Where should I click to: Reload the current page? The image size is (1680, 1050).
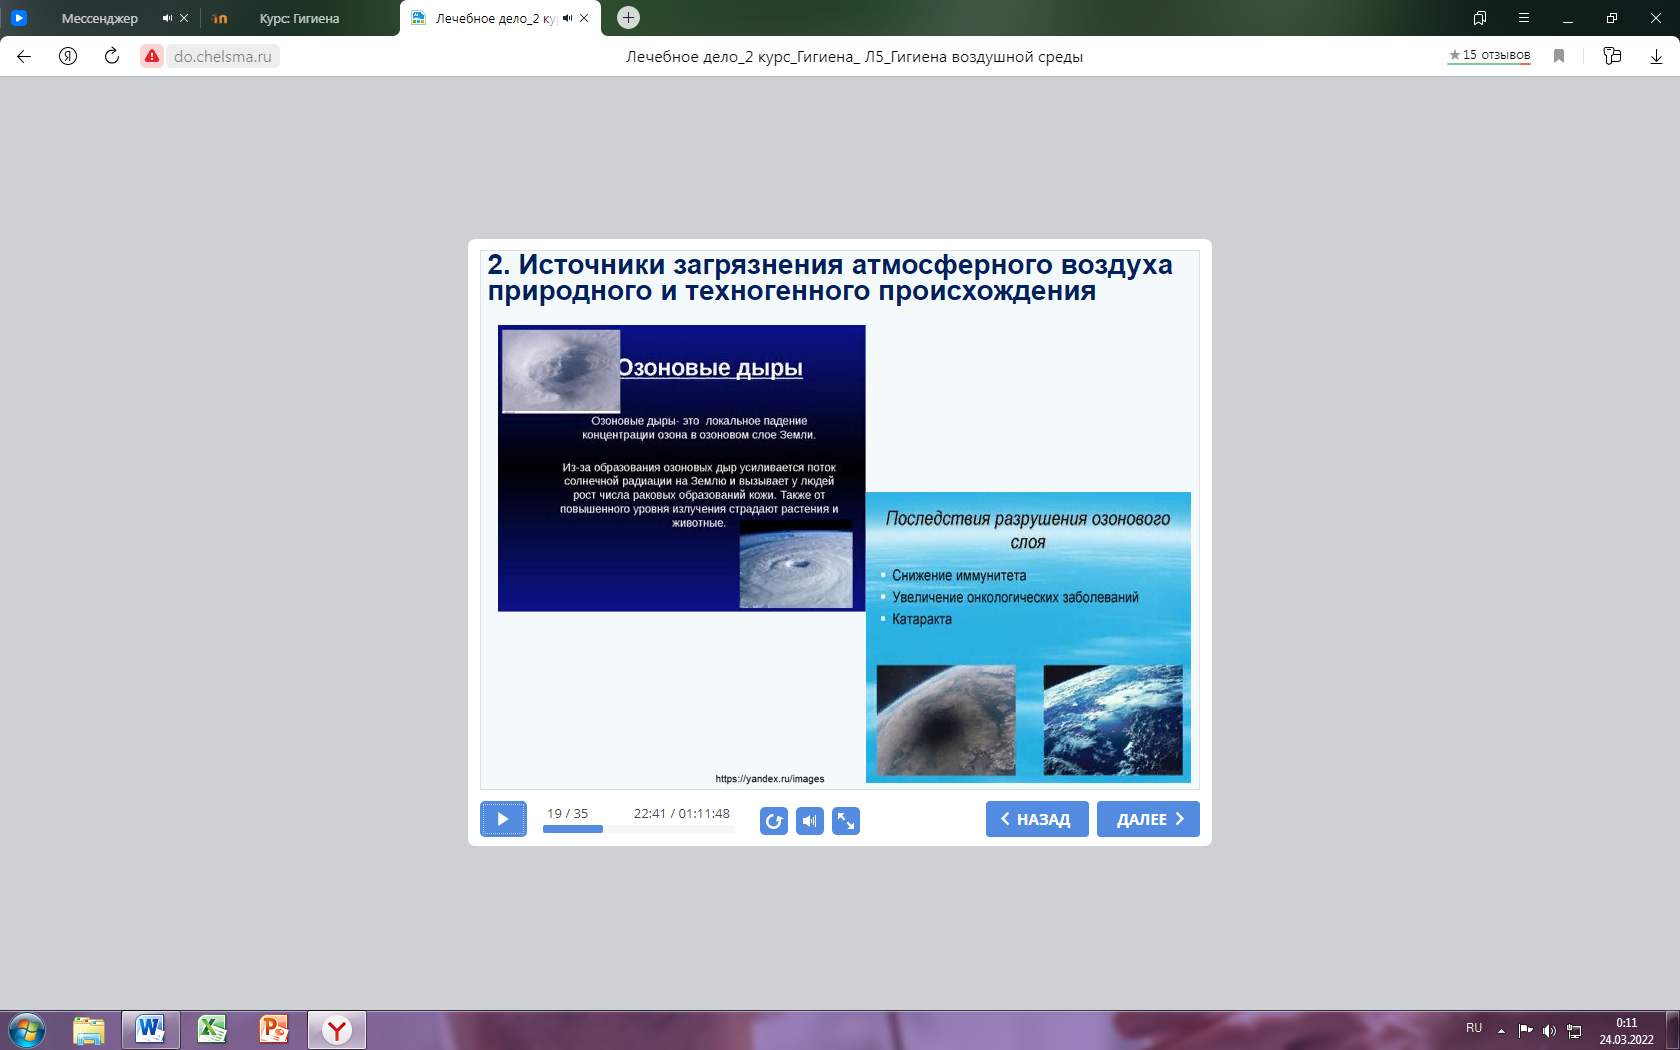click(x=112, y=56)
